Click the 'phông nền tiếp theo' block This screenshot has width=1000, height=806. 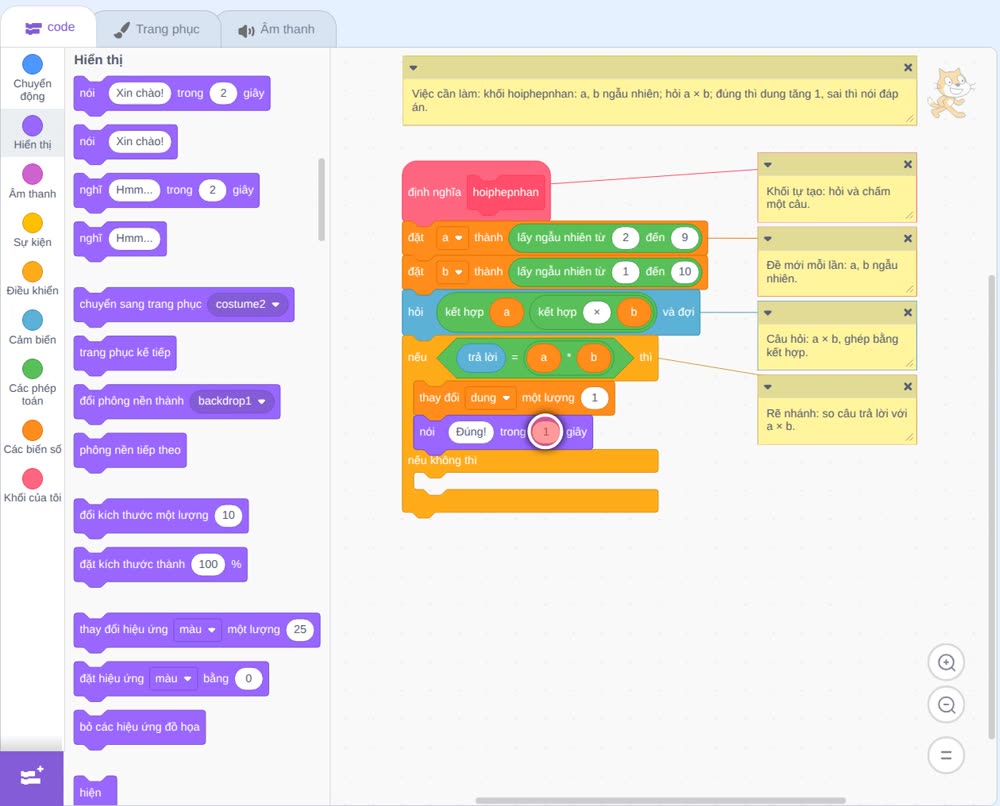click(130, 450)
